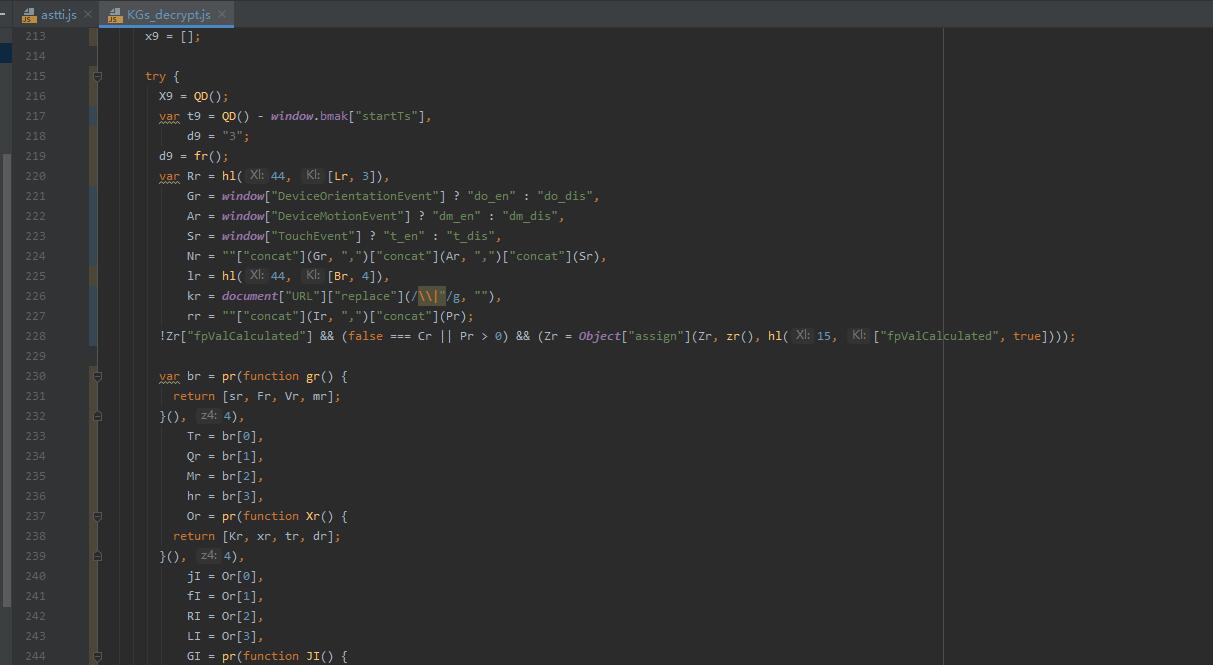Click the fold end marker at line 232
This screenshot has width=1213, height=665.
pos(97,416)
